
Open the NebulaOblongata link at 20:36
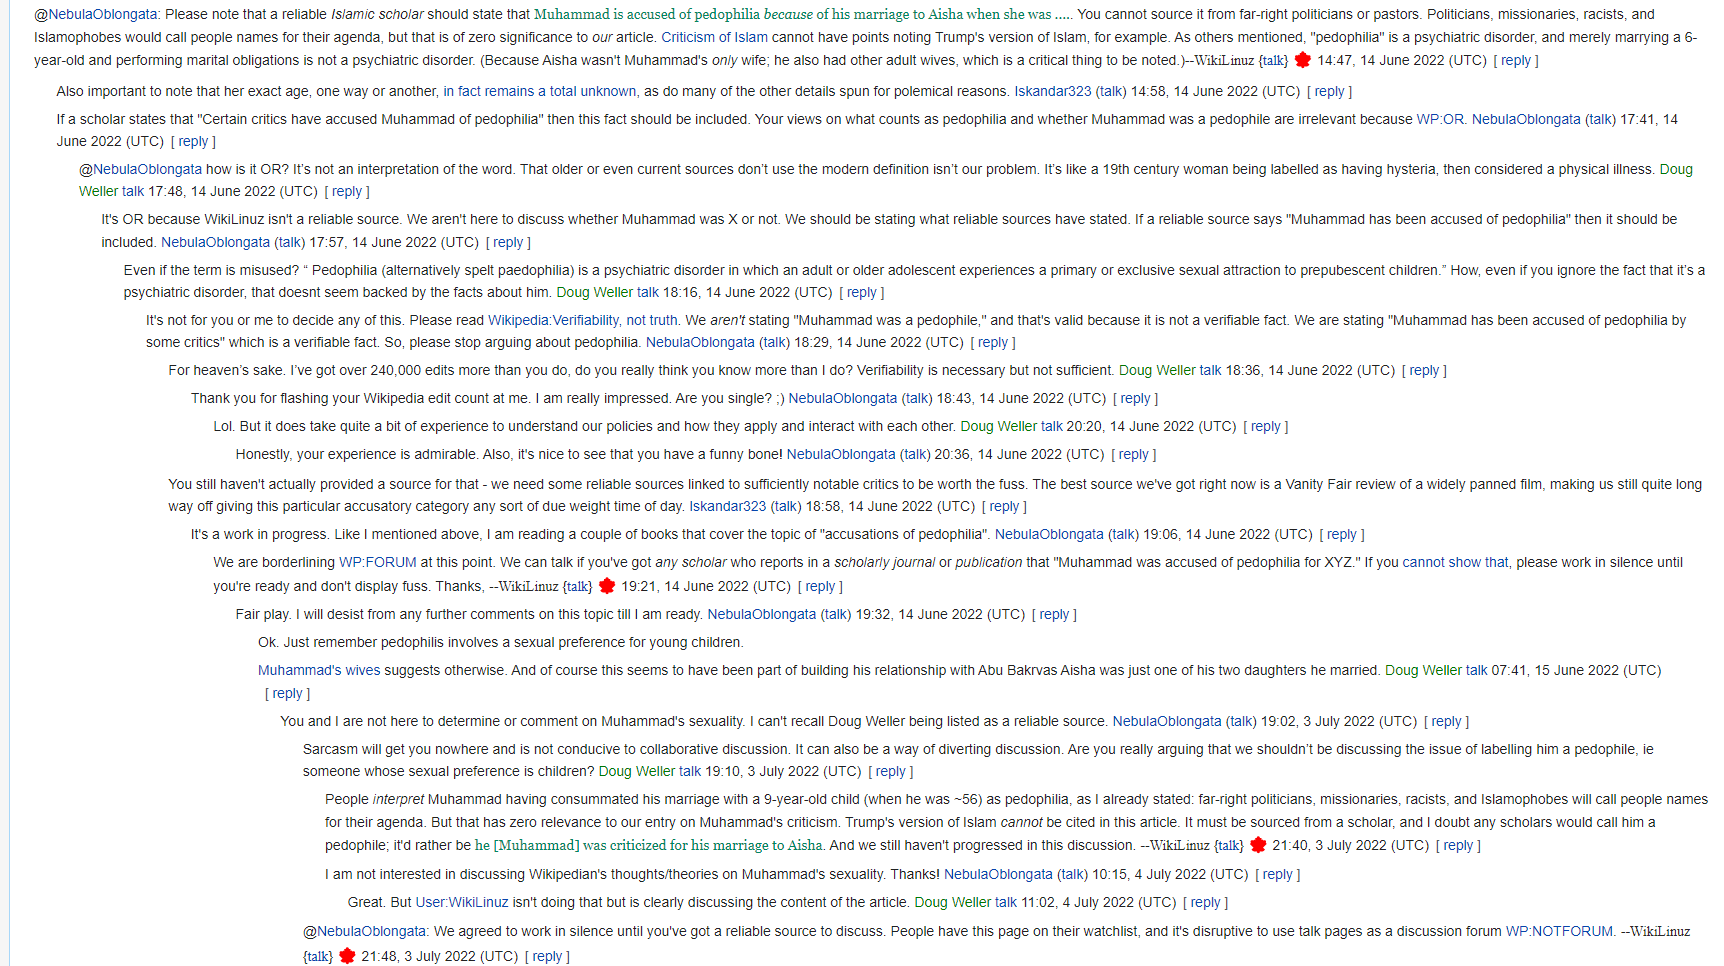click(841, 454)
